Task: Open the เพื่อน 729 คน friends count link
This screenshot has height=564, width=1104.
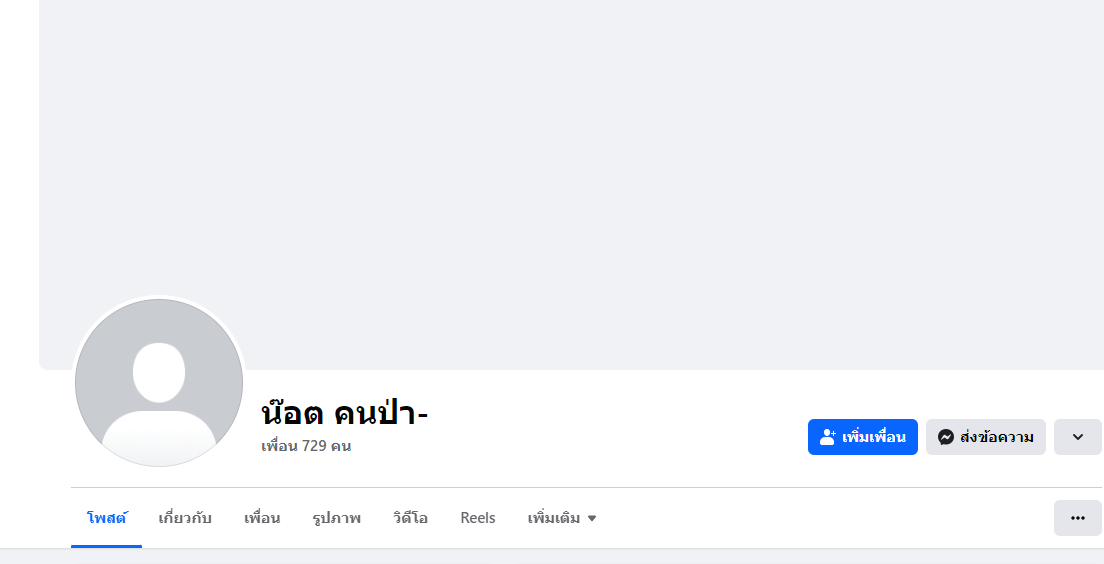Action: [x=306, y=446]
